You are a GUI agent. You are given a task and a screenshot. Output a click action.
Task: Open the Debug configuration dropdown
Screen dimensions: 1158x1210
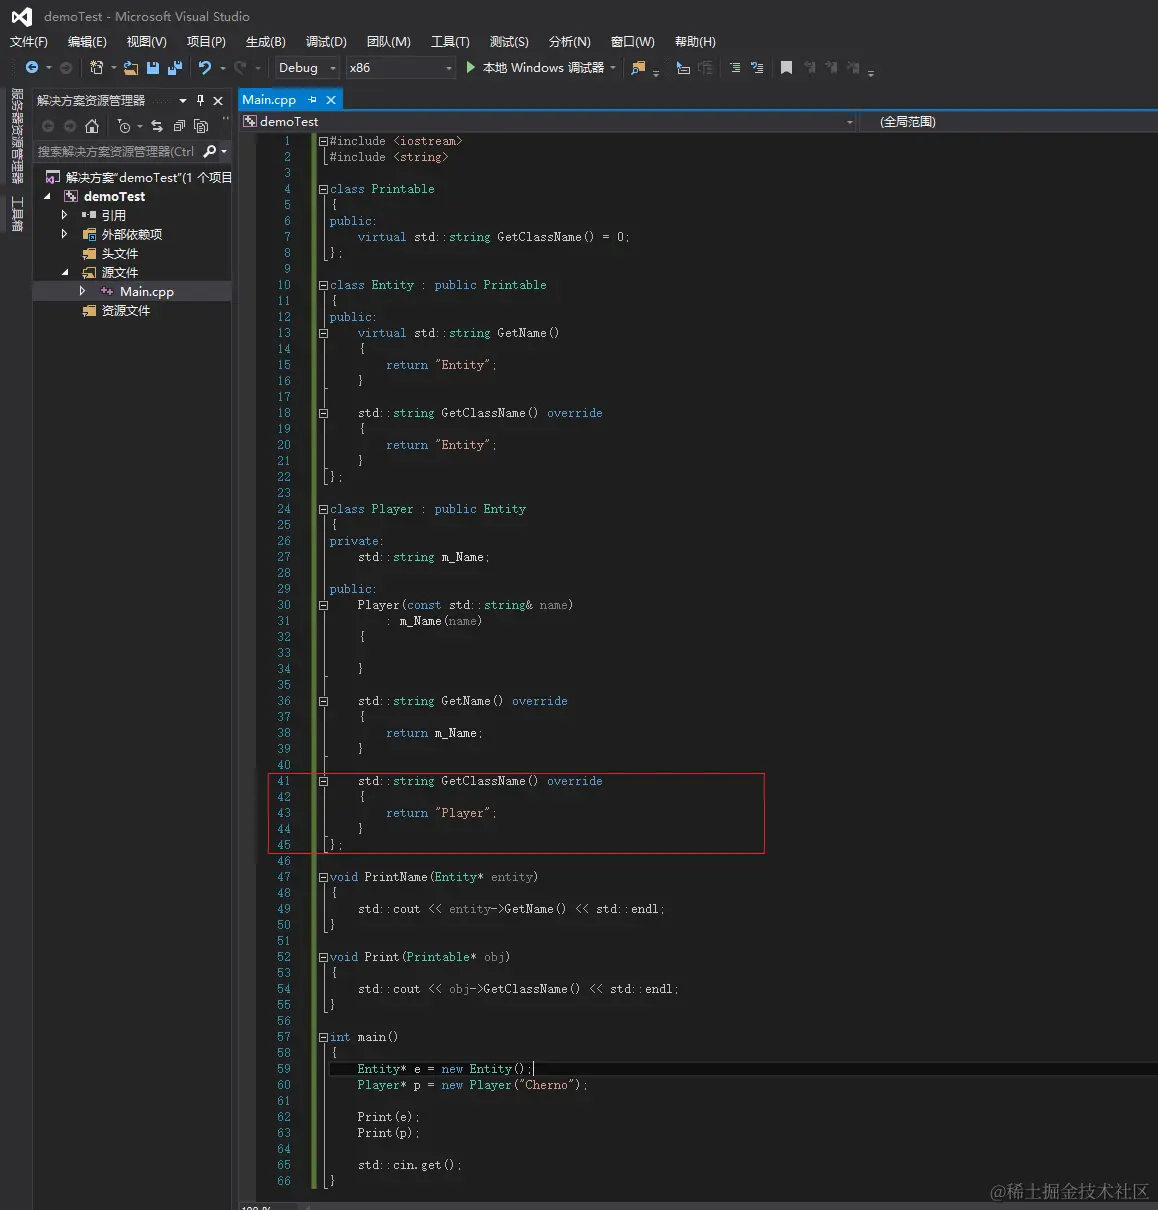tap(307, 68)
